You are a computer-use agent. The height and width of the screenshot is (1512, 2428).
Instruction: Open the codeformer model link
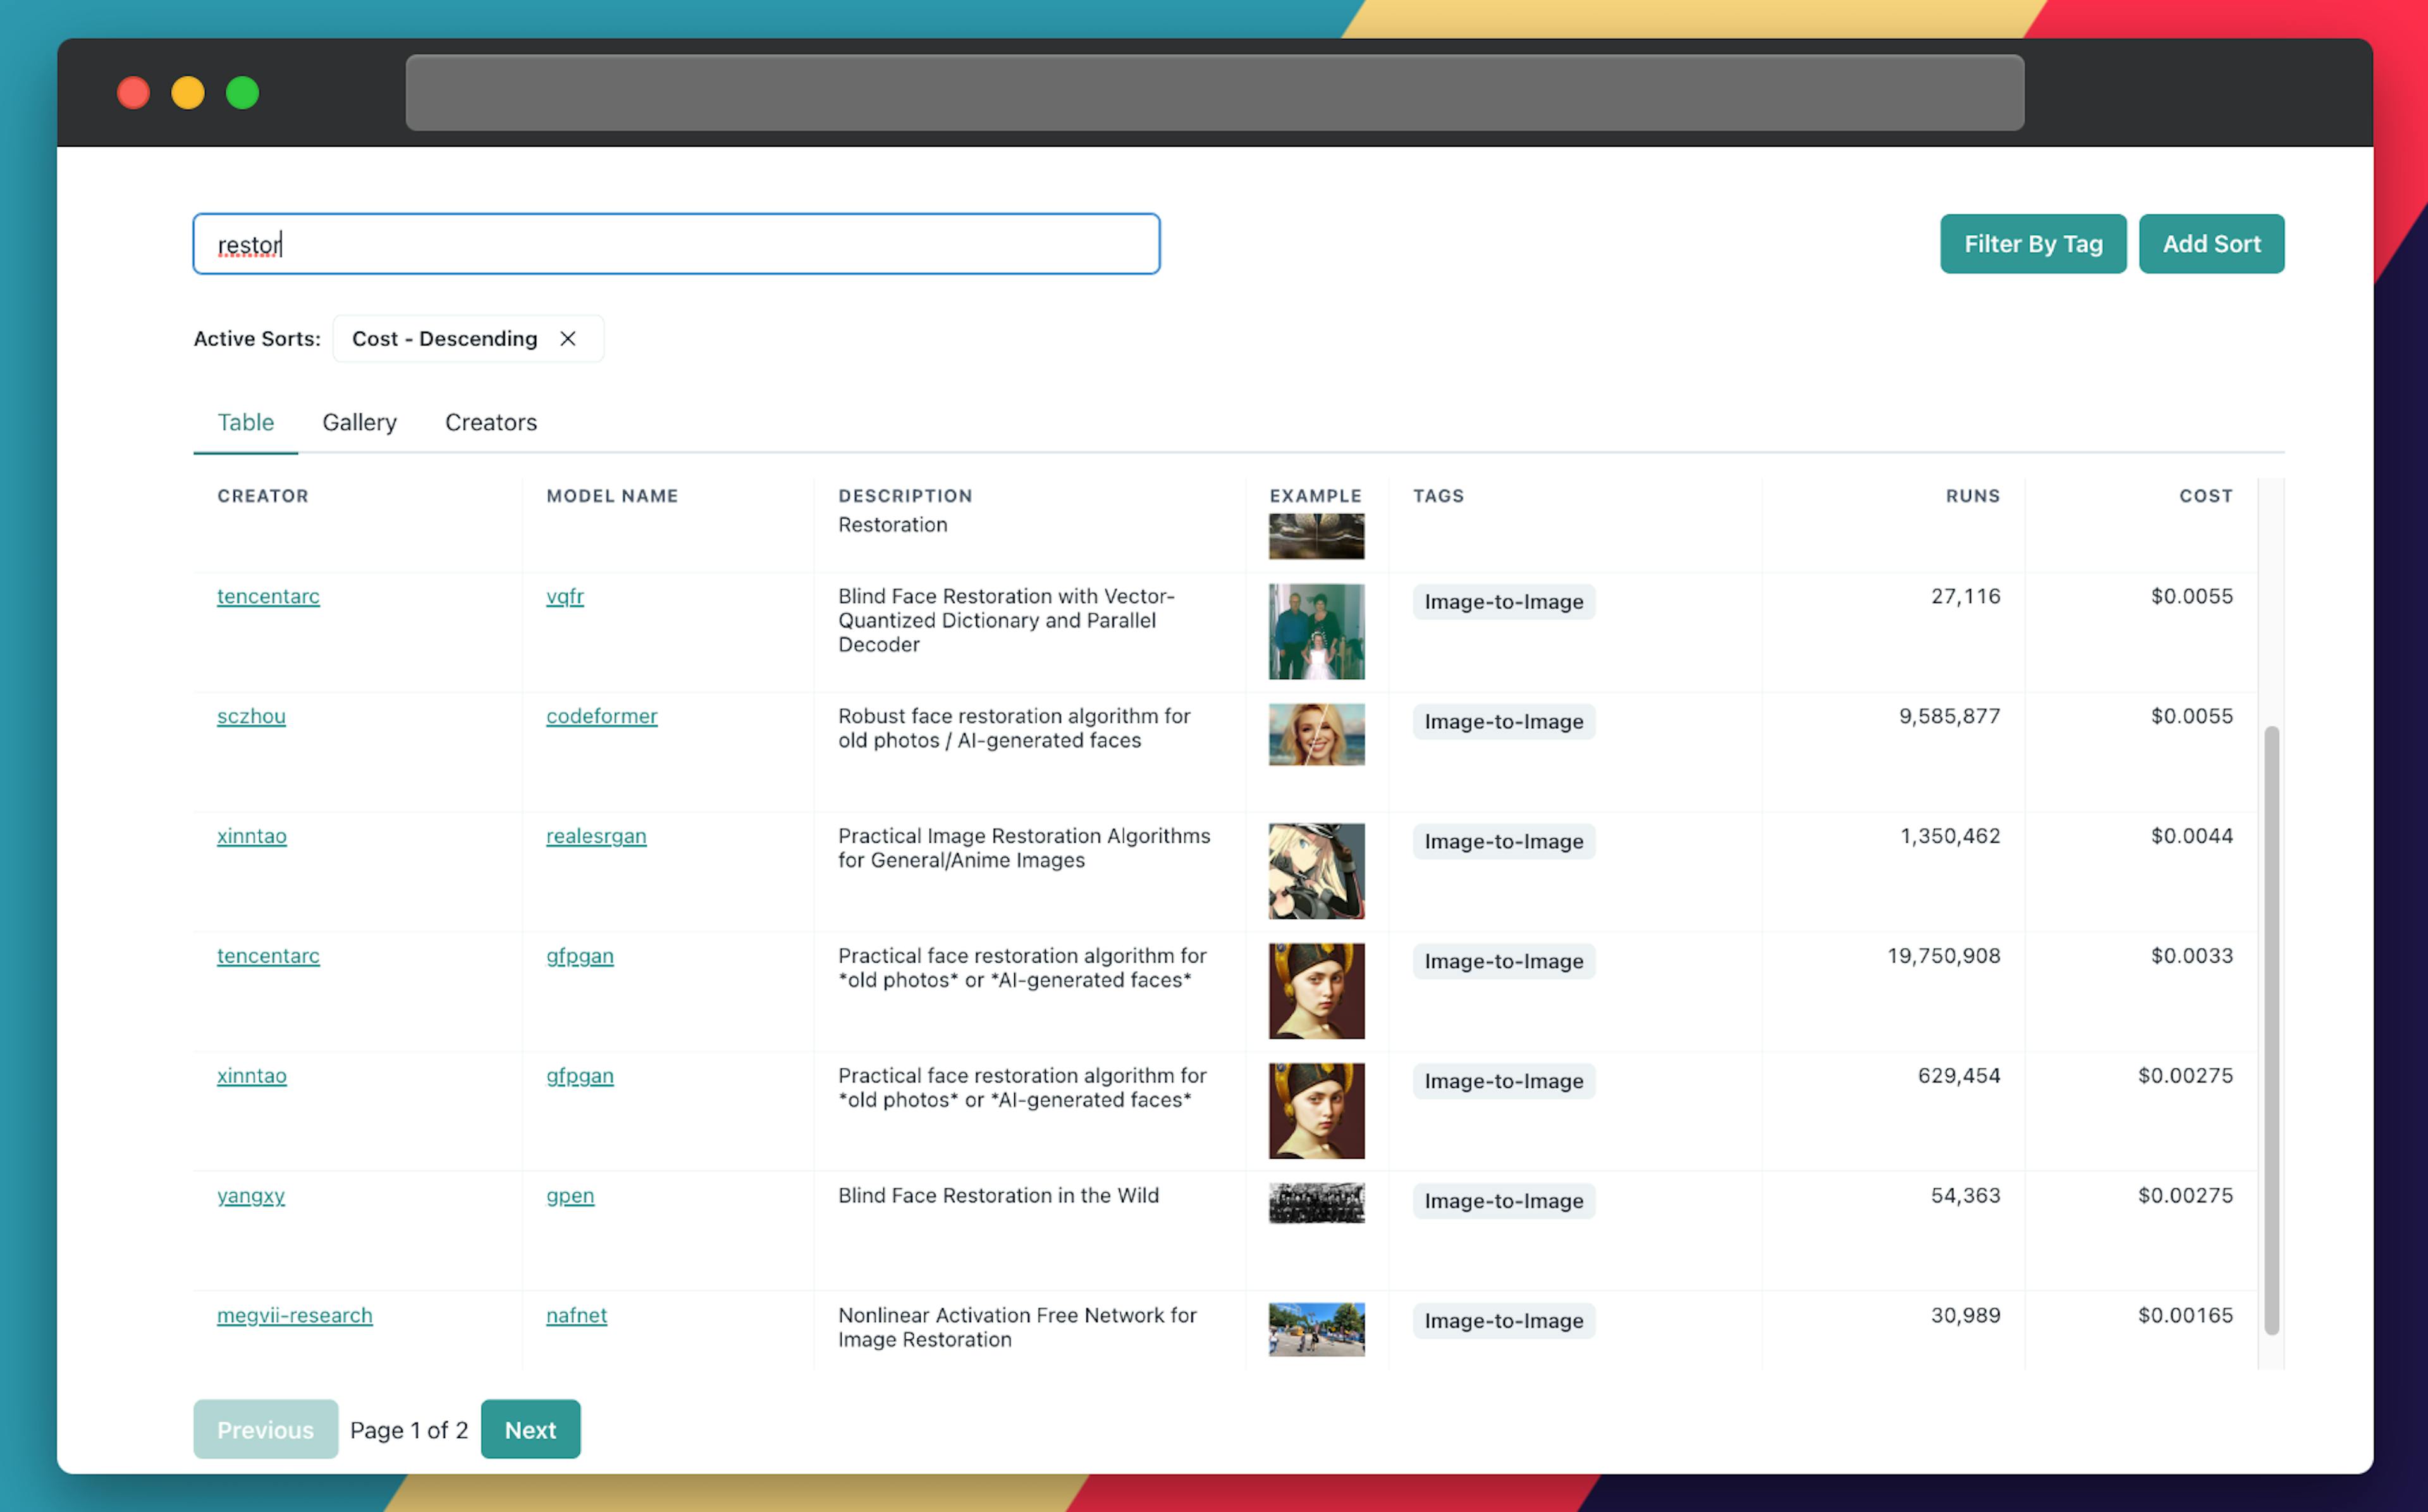(602, 716)
